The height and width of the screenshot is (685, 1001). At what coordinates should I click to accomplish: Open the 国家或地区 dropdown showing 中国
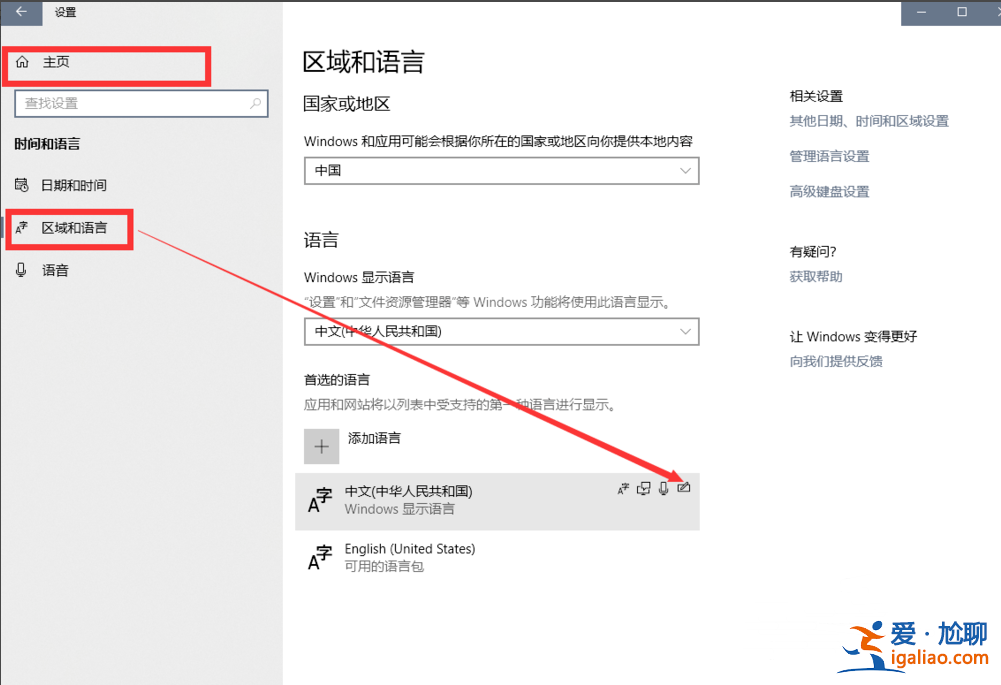coord(500,170)
